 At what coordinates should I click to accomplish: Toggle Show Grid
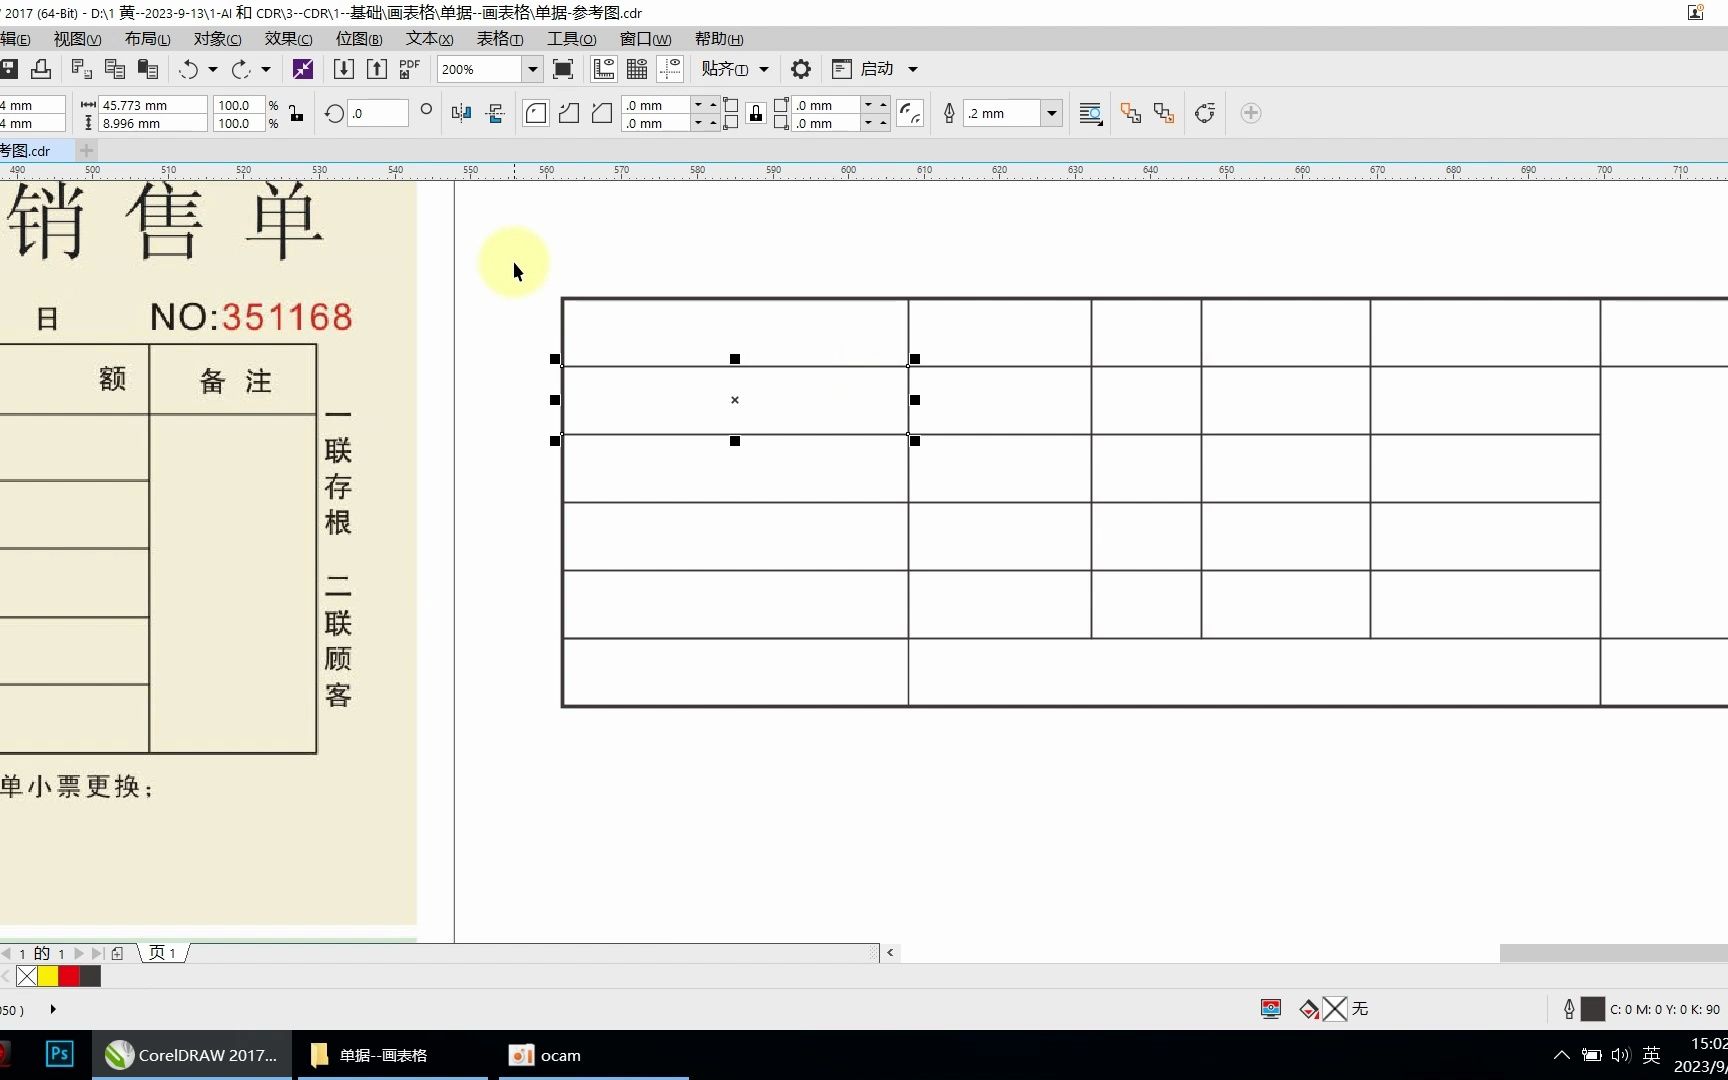(x=637, y=69)
